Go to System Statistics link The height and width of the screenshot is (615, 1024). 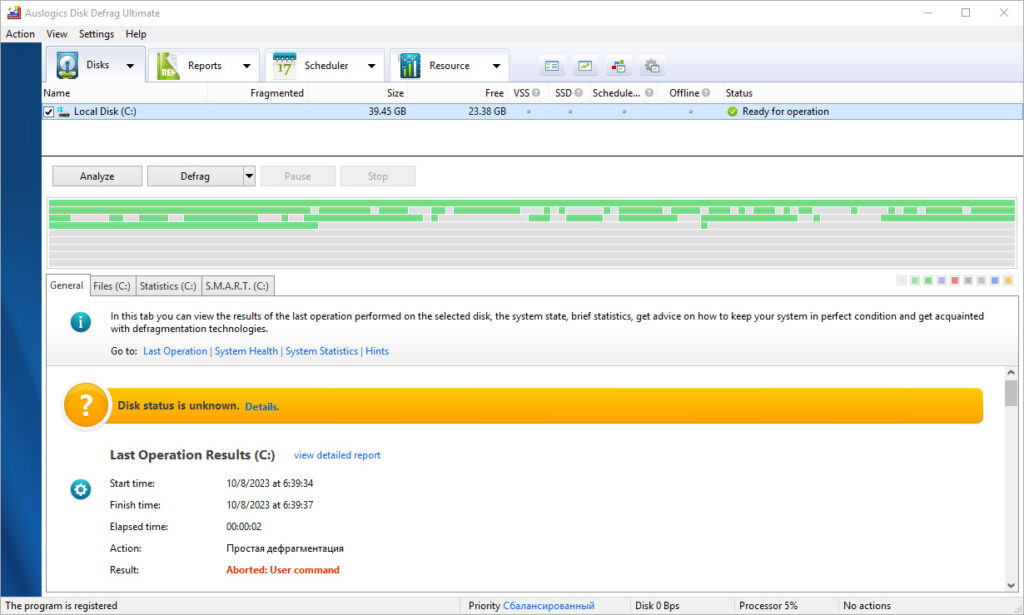tap(321, 351)
